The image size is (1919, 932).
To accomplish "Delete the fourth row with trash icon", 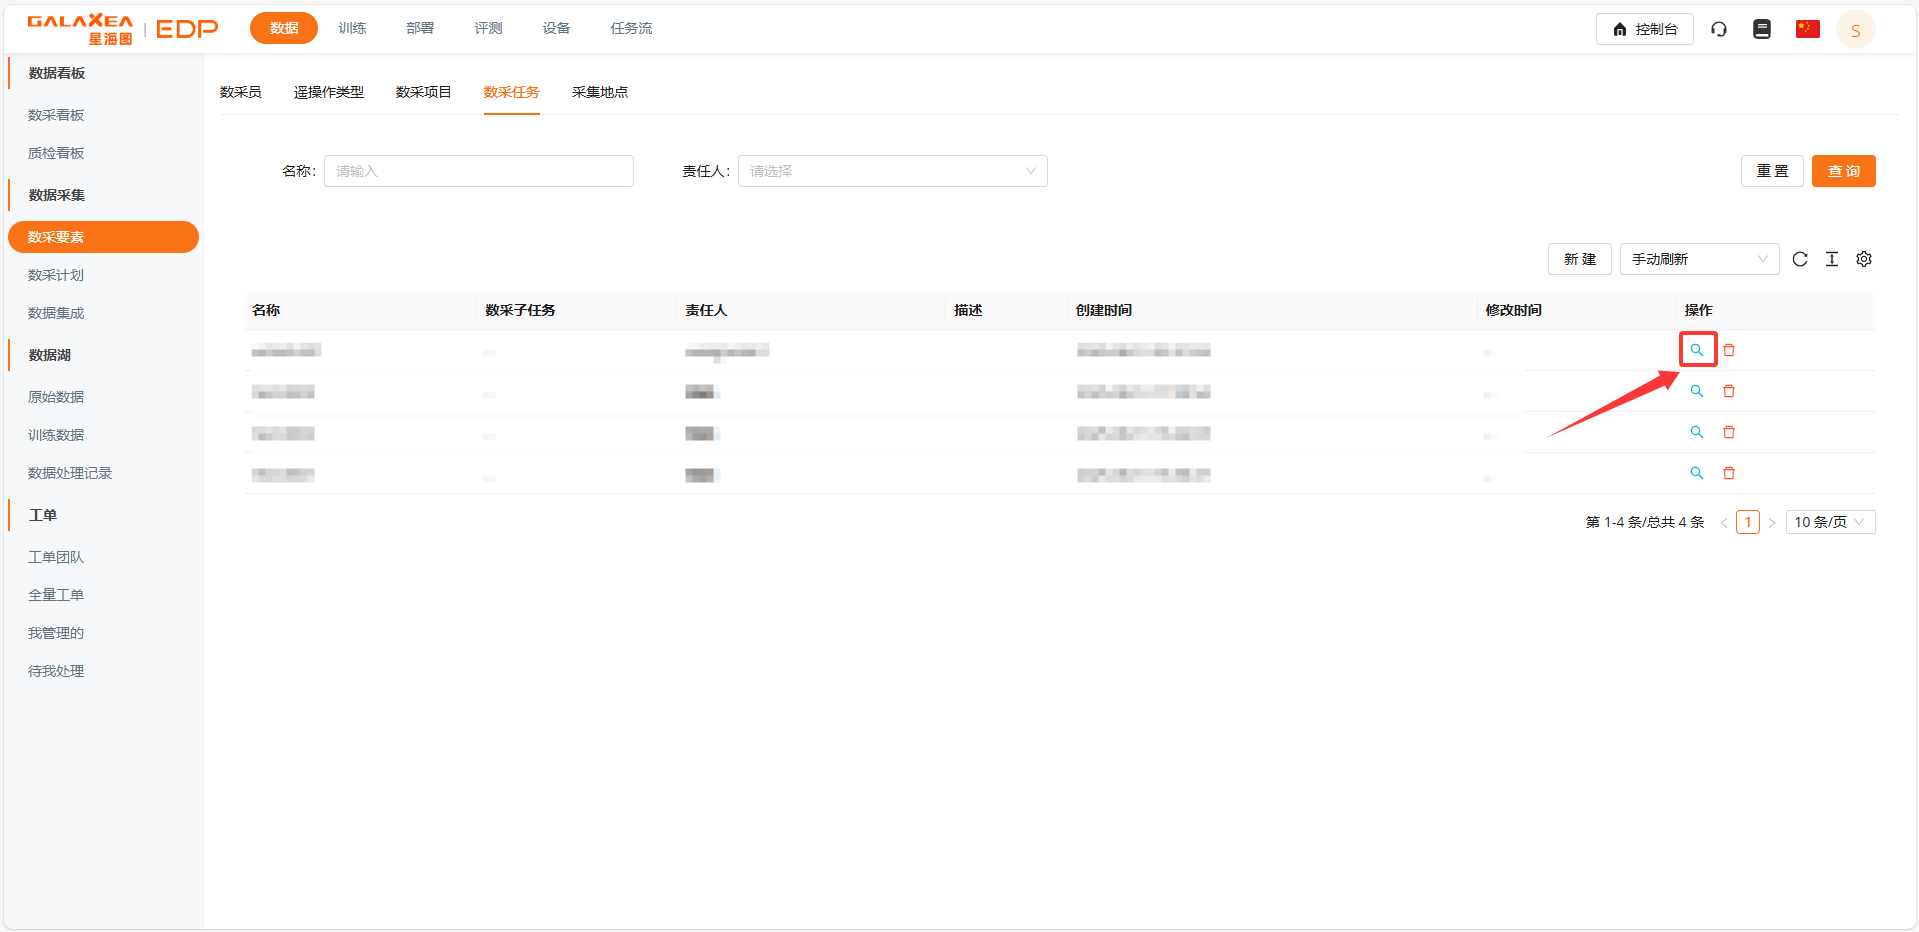I will click(x=1729, y=473).
